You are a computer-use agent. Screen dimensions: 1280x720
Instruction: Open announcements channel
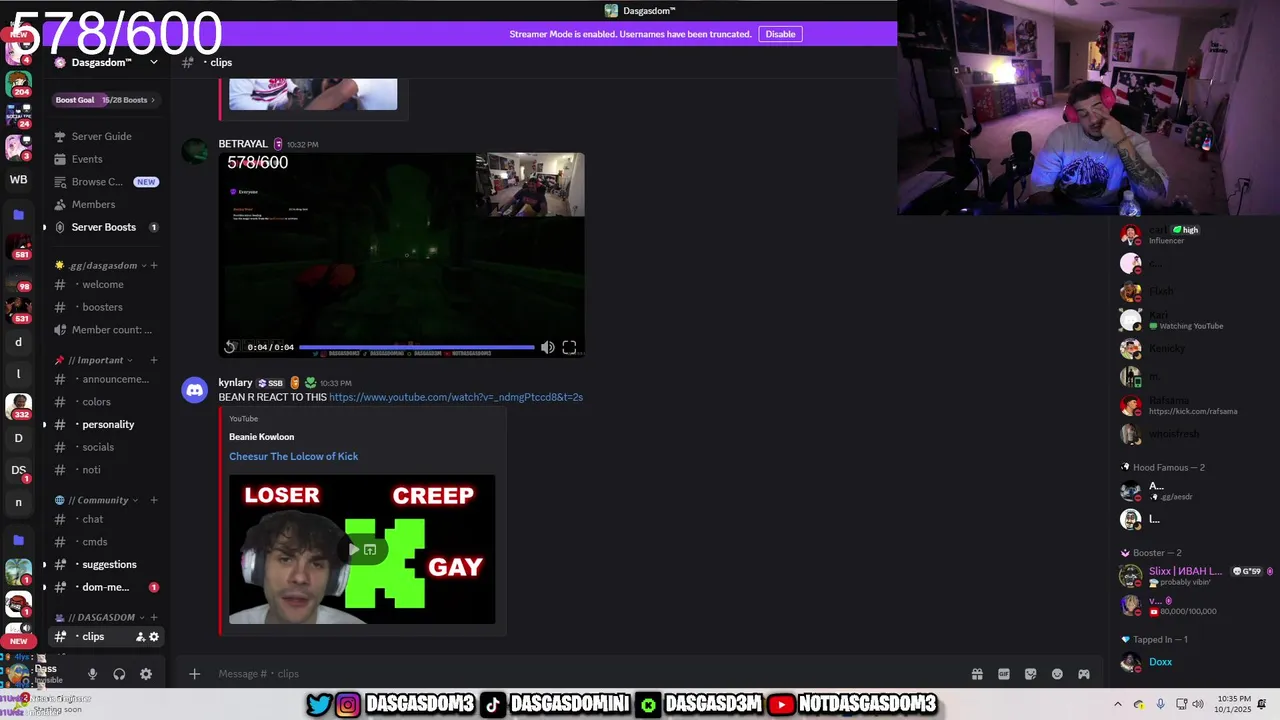(108, 379)
